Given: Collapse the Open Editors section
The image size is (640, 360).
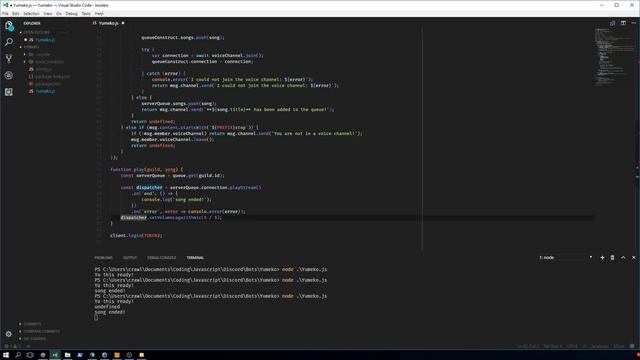Looking at the screenshot, I should click(36, 32).
